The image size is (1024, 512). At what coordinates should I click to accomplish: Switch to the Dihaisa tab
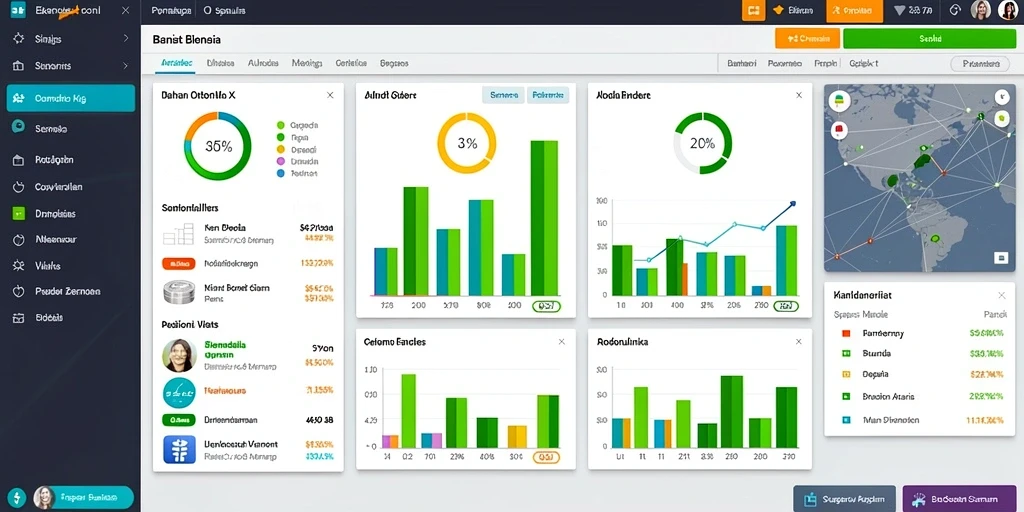[x=220, y=63]
